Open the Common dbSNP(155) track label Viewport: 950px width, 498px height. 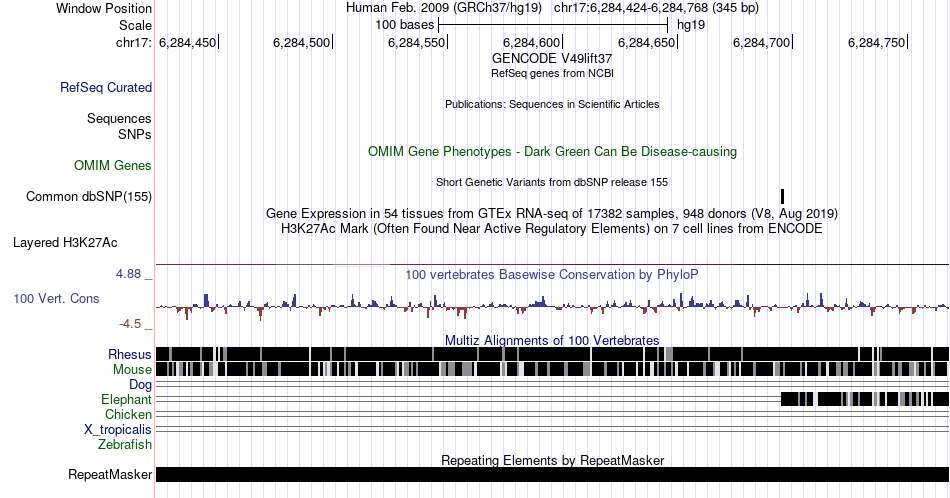click(x=88, y=196)
